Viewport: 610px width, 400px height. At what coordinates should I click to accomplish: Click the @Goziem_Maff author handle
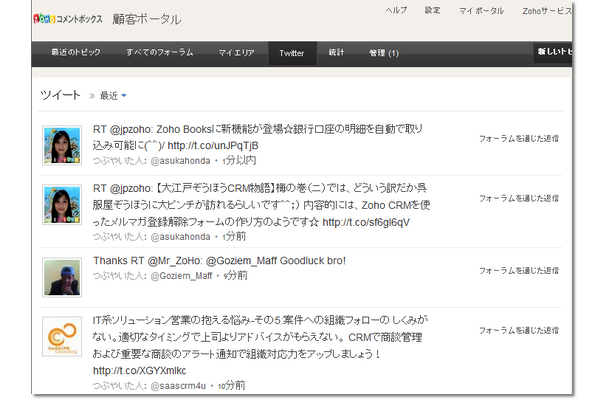181,276
